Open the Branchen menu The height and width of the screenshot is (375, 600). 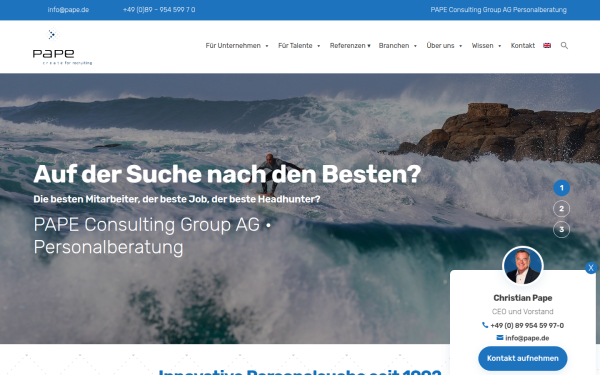click(394, 46)
